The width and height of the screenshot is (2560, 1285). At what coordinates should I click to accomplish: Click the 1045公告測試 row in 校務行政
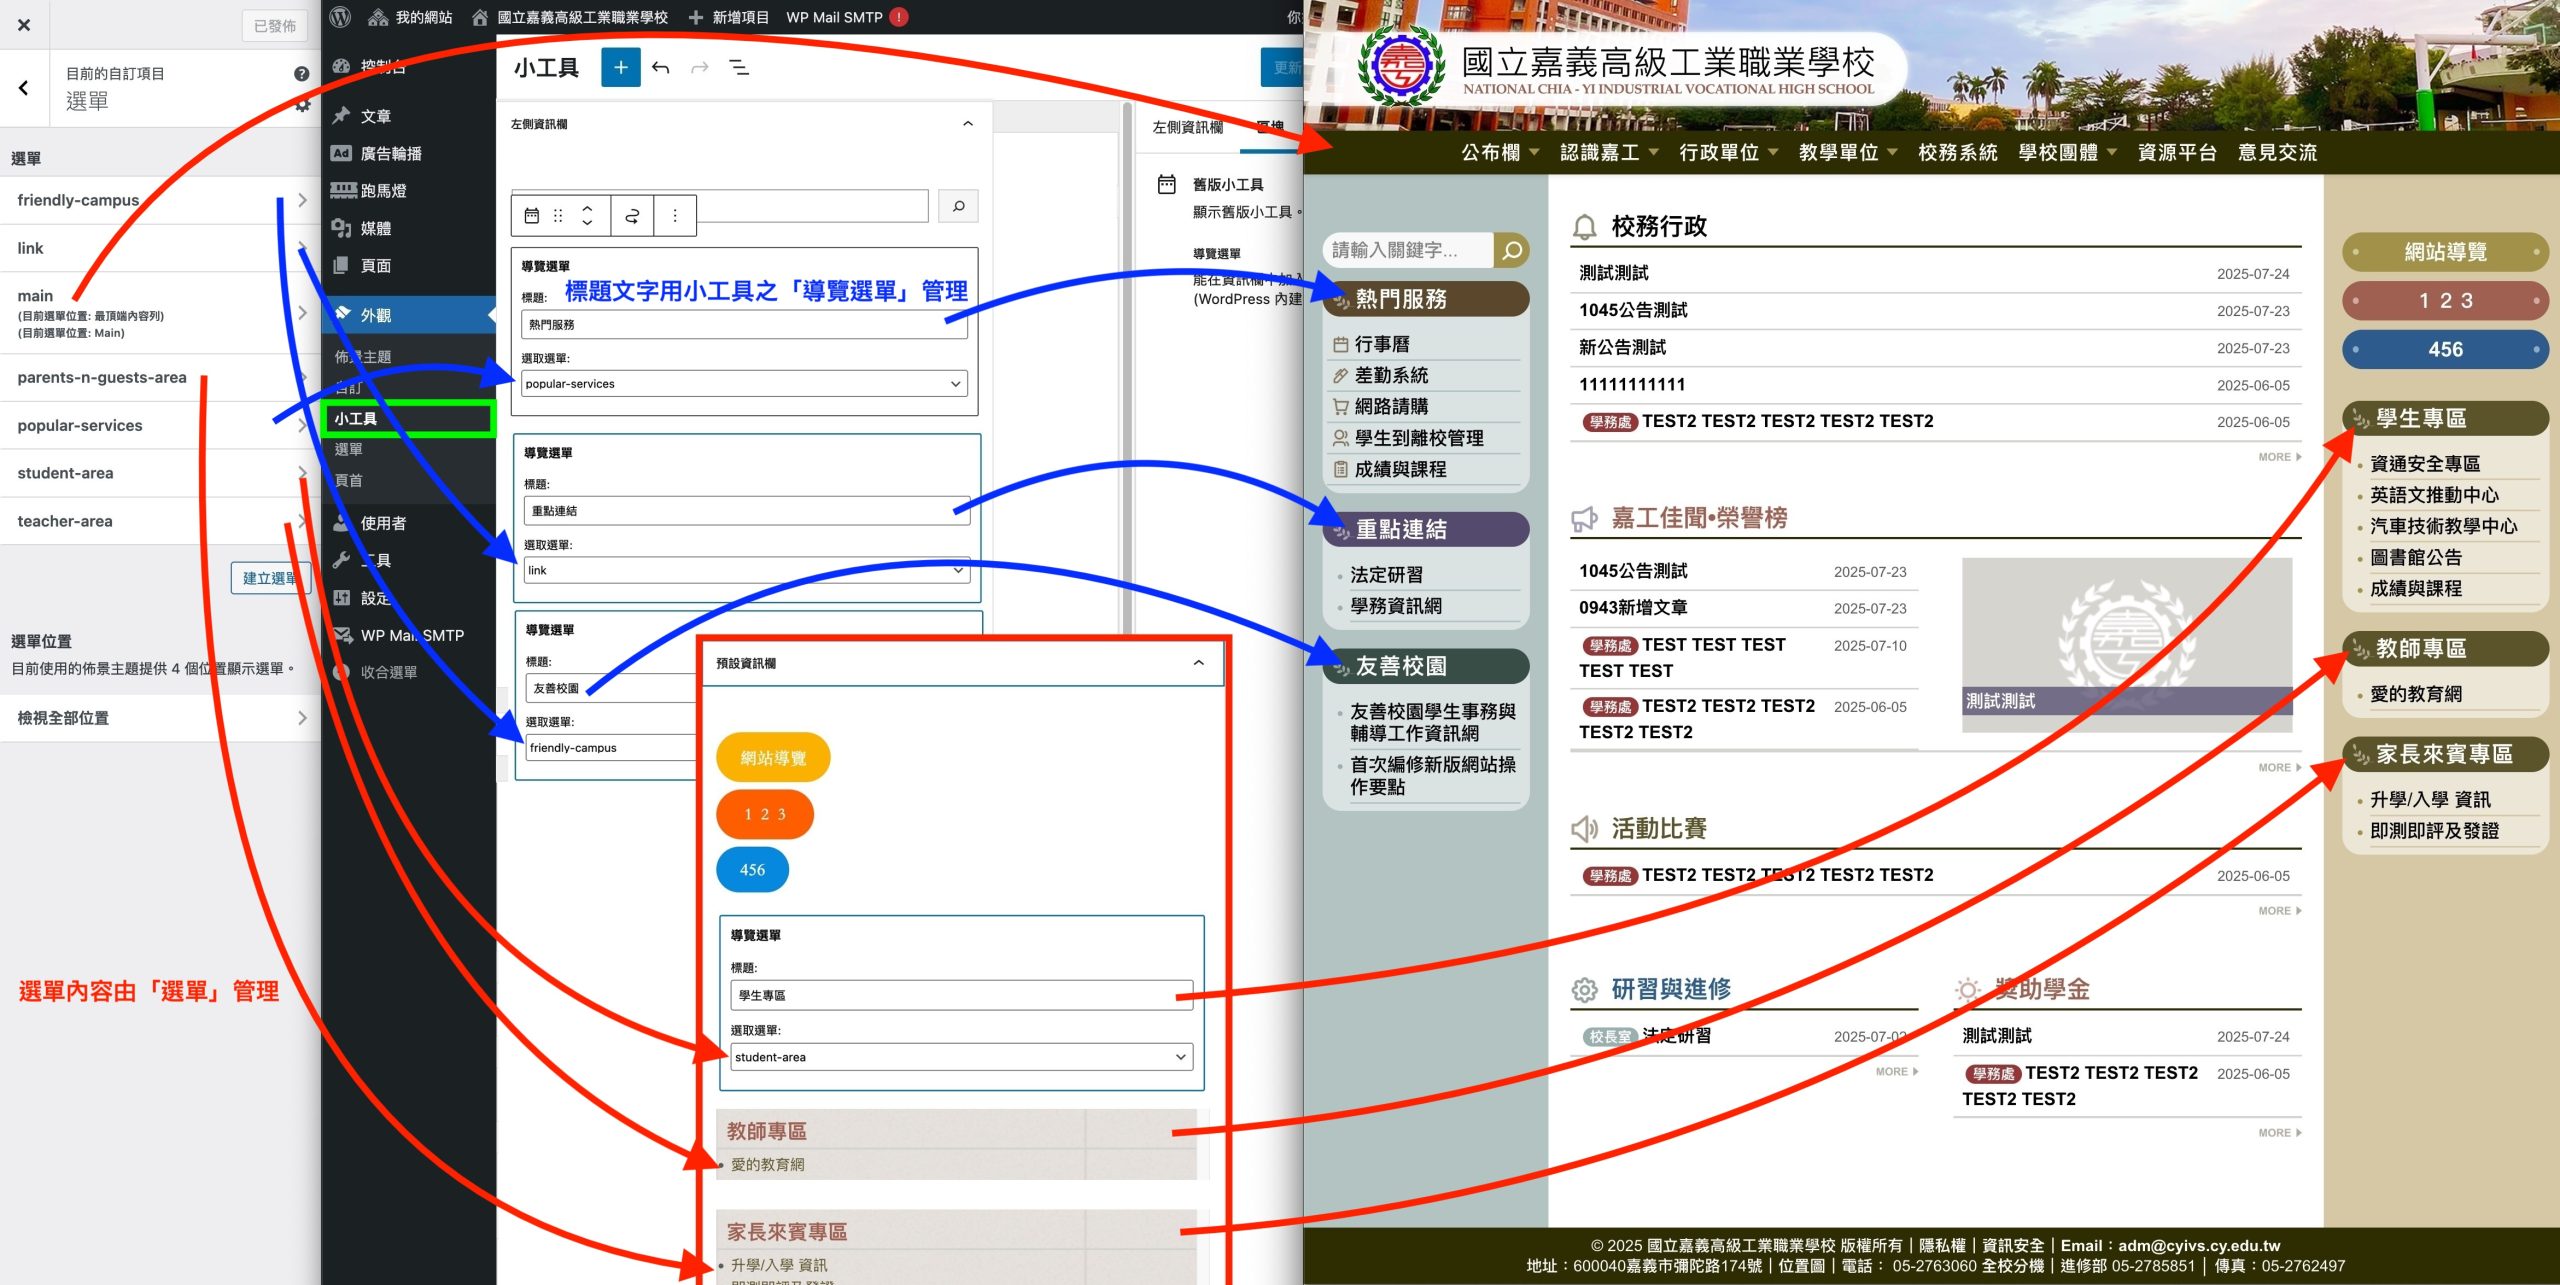(x=1934, y=311)
